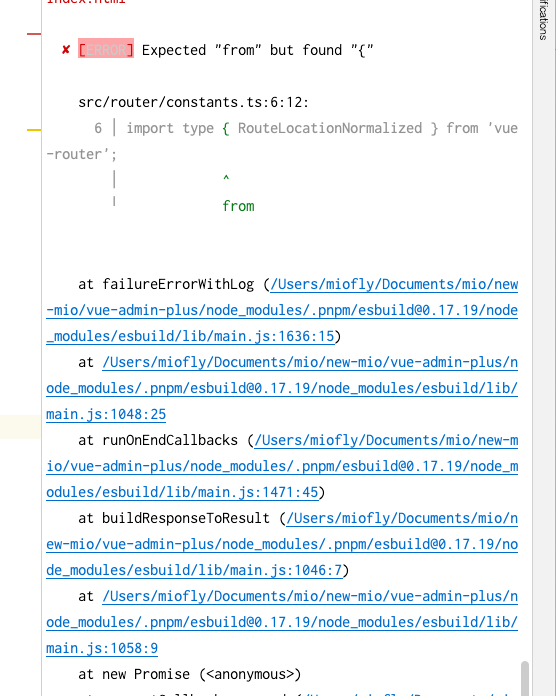
Task: Open the buildResponseToResult main.js:1046:7 link
Action: point(282,544)
